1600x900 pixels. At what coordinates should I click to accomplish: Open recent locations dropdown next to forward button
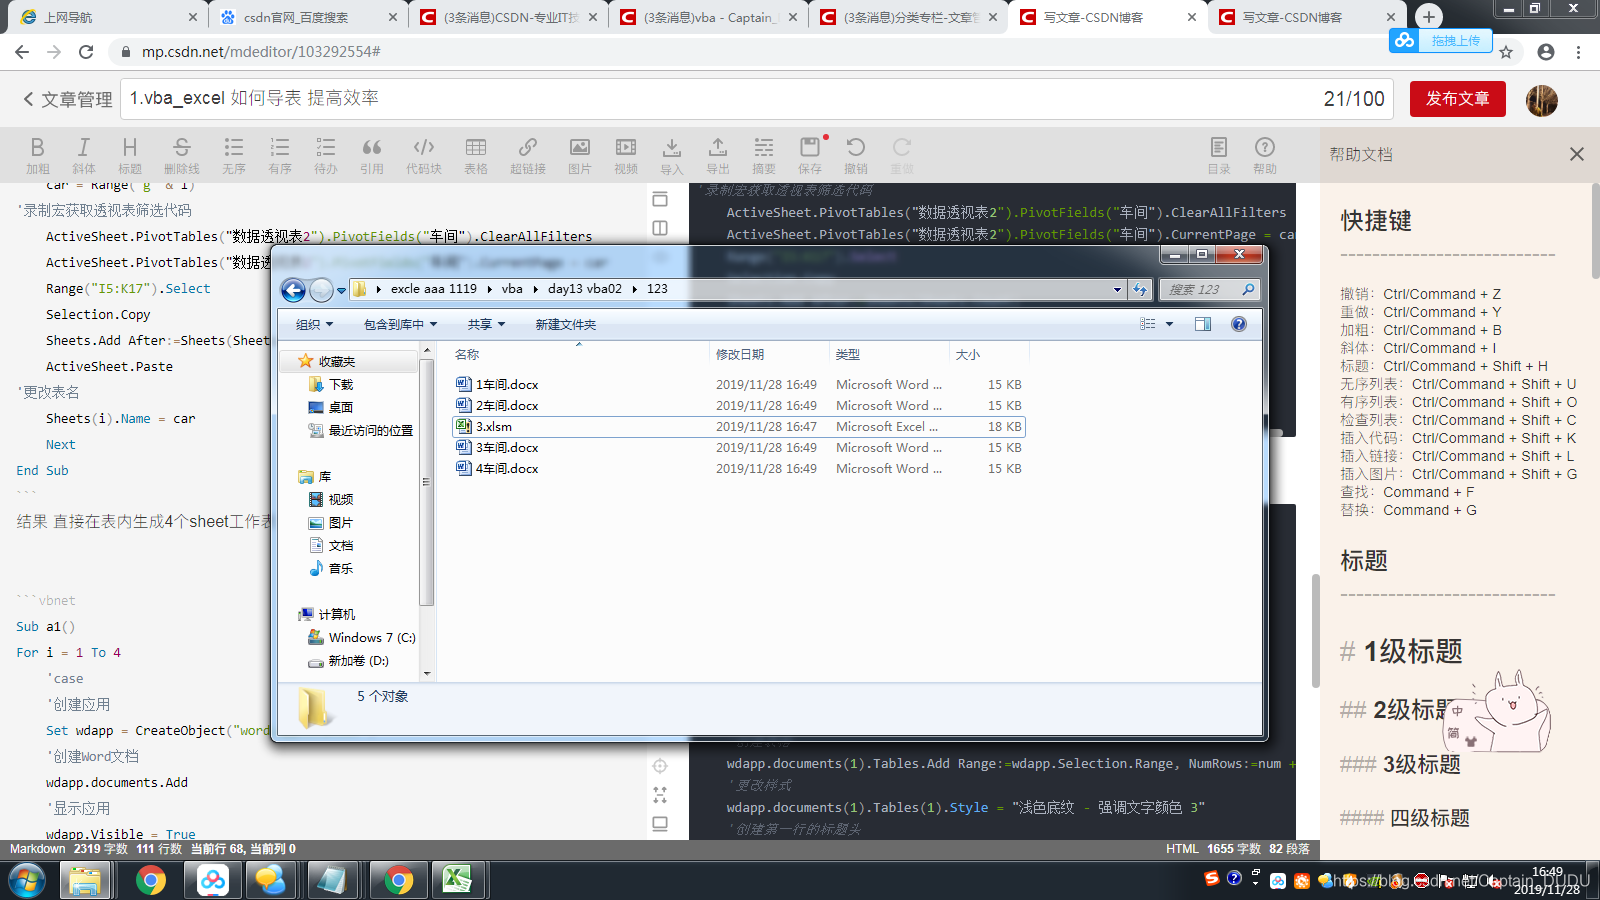341,290
